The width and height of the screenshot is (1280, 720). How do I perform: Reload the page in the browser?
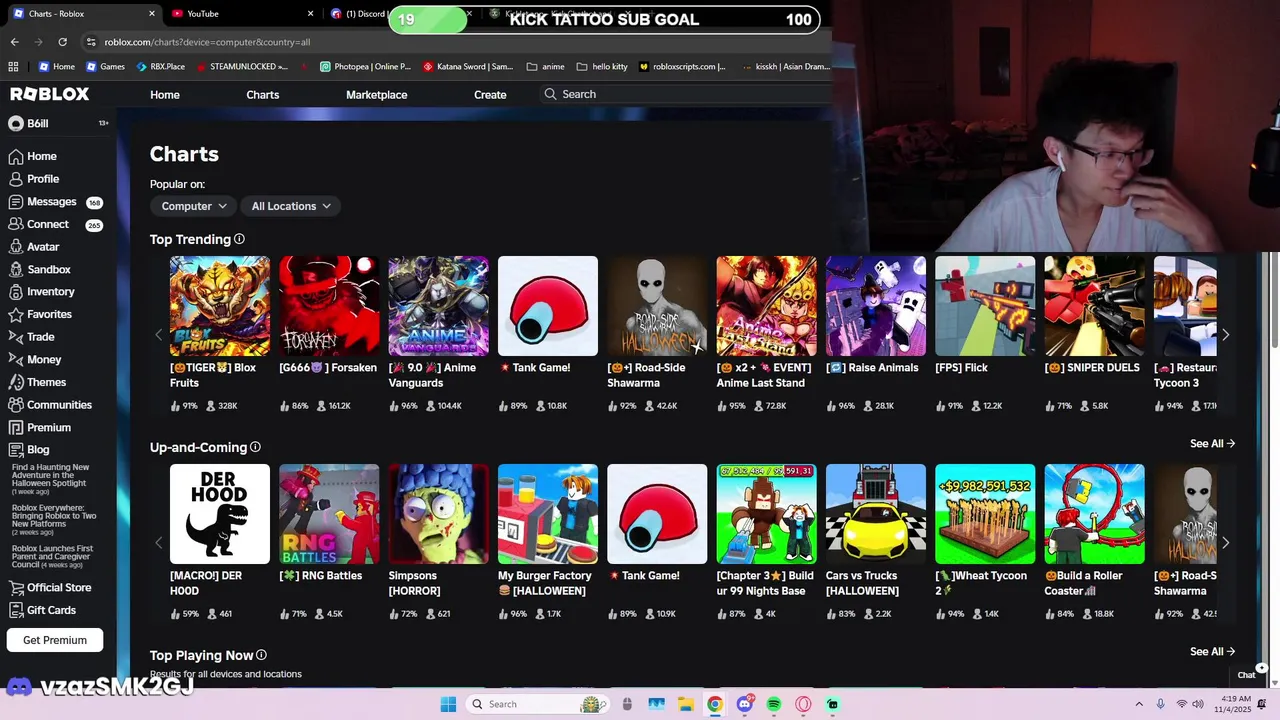click(62, 42)
